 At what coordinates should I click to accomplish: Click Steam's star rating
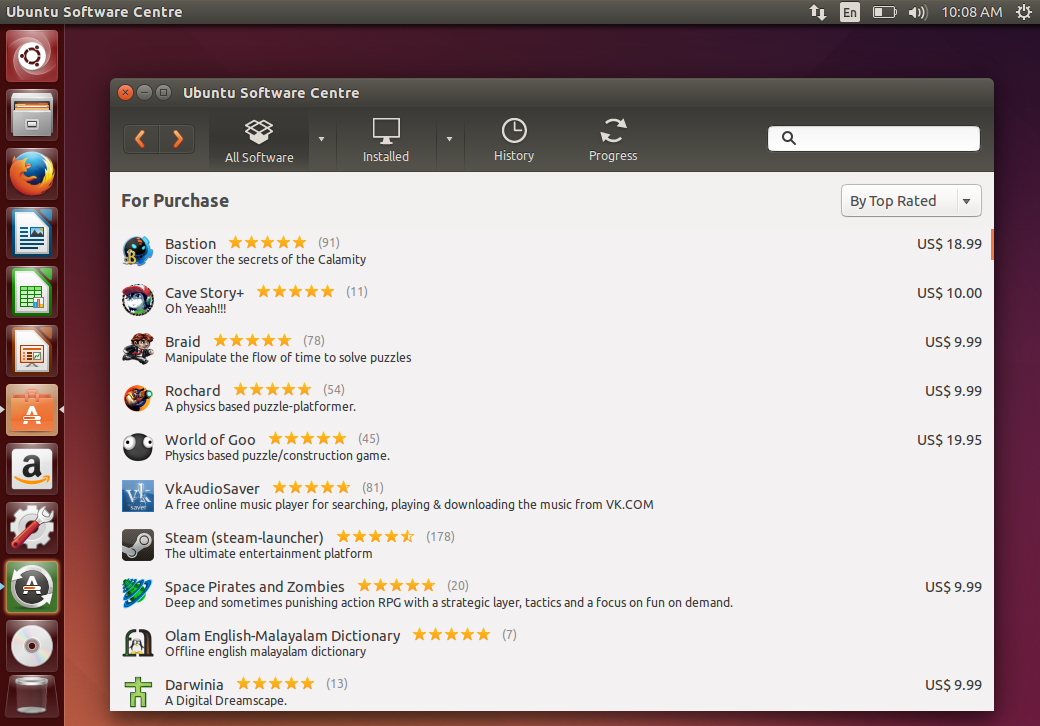click(x=375, y=536)
